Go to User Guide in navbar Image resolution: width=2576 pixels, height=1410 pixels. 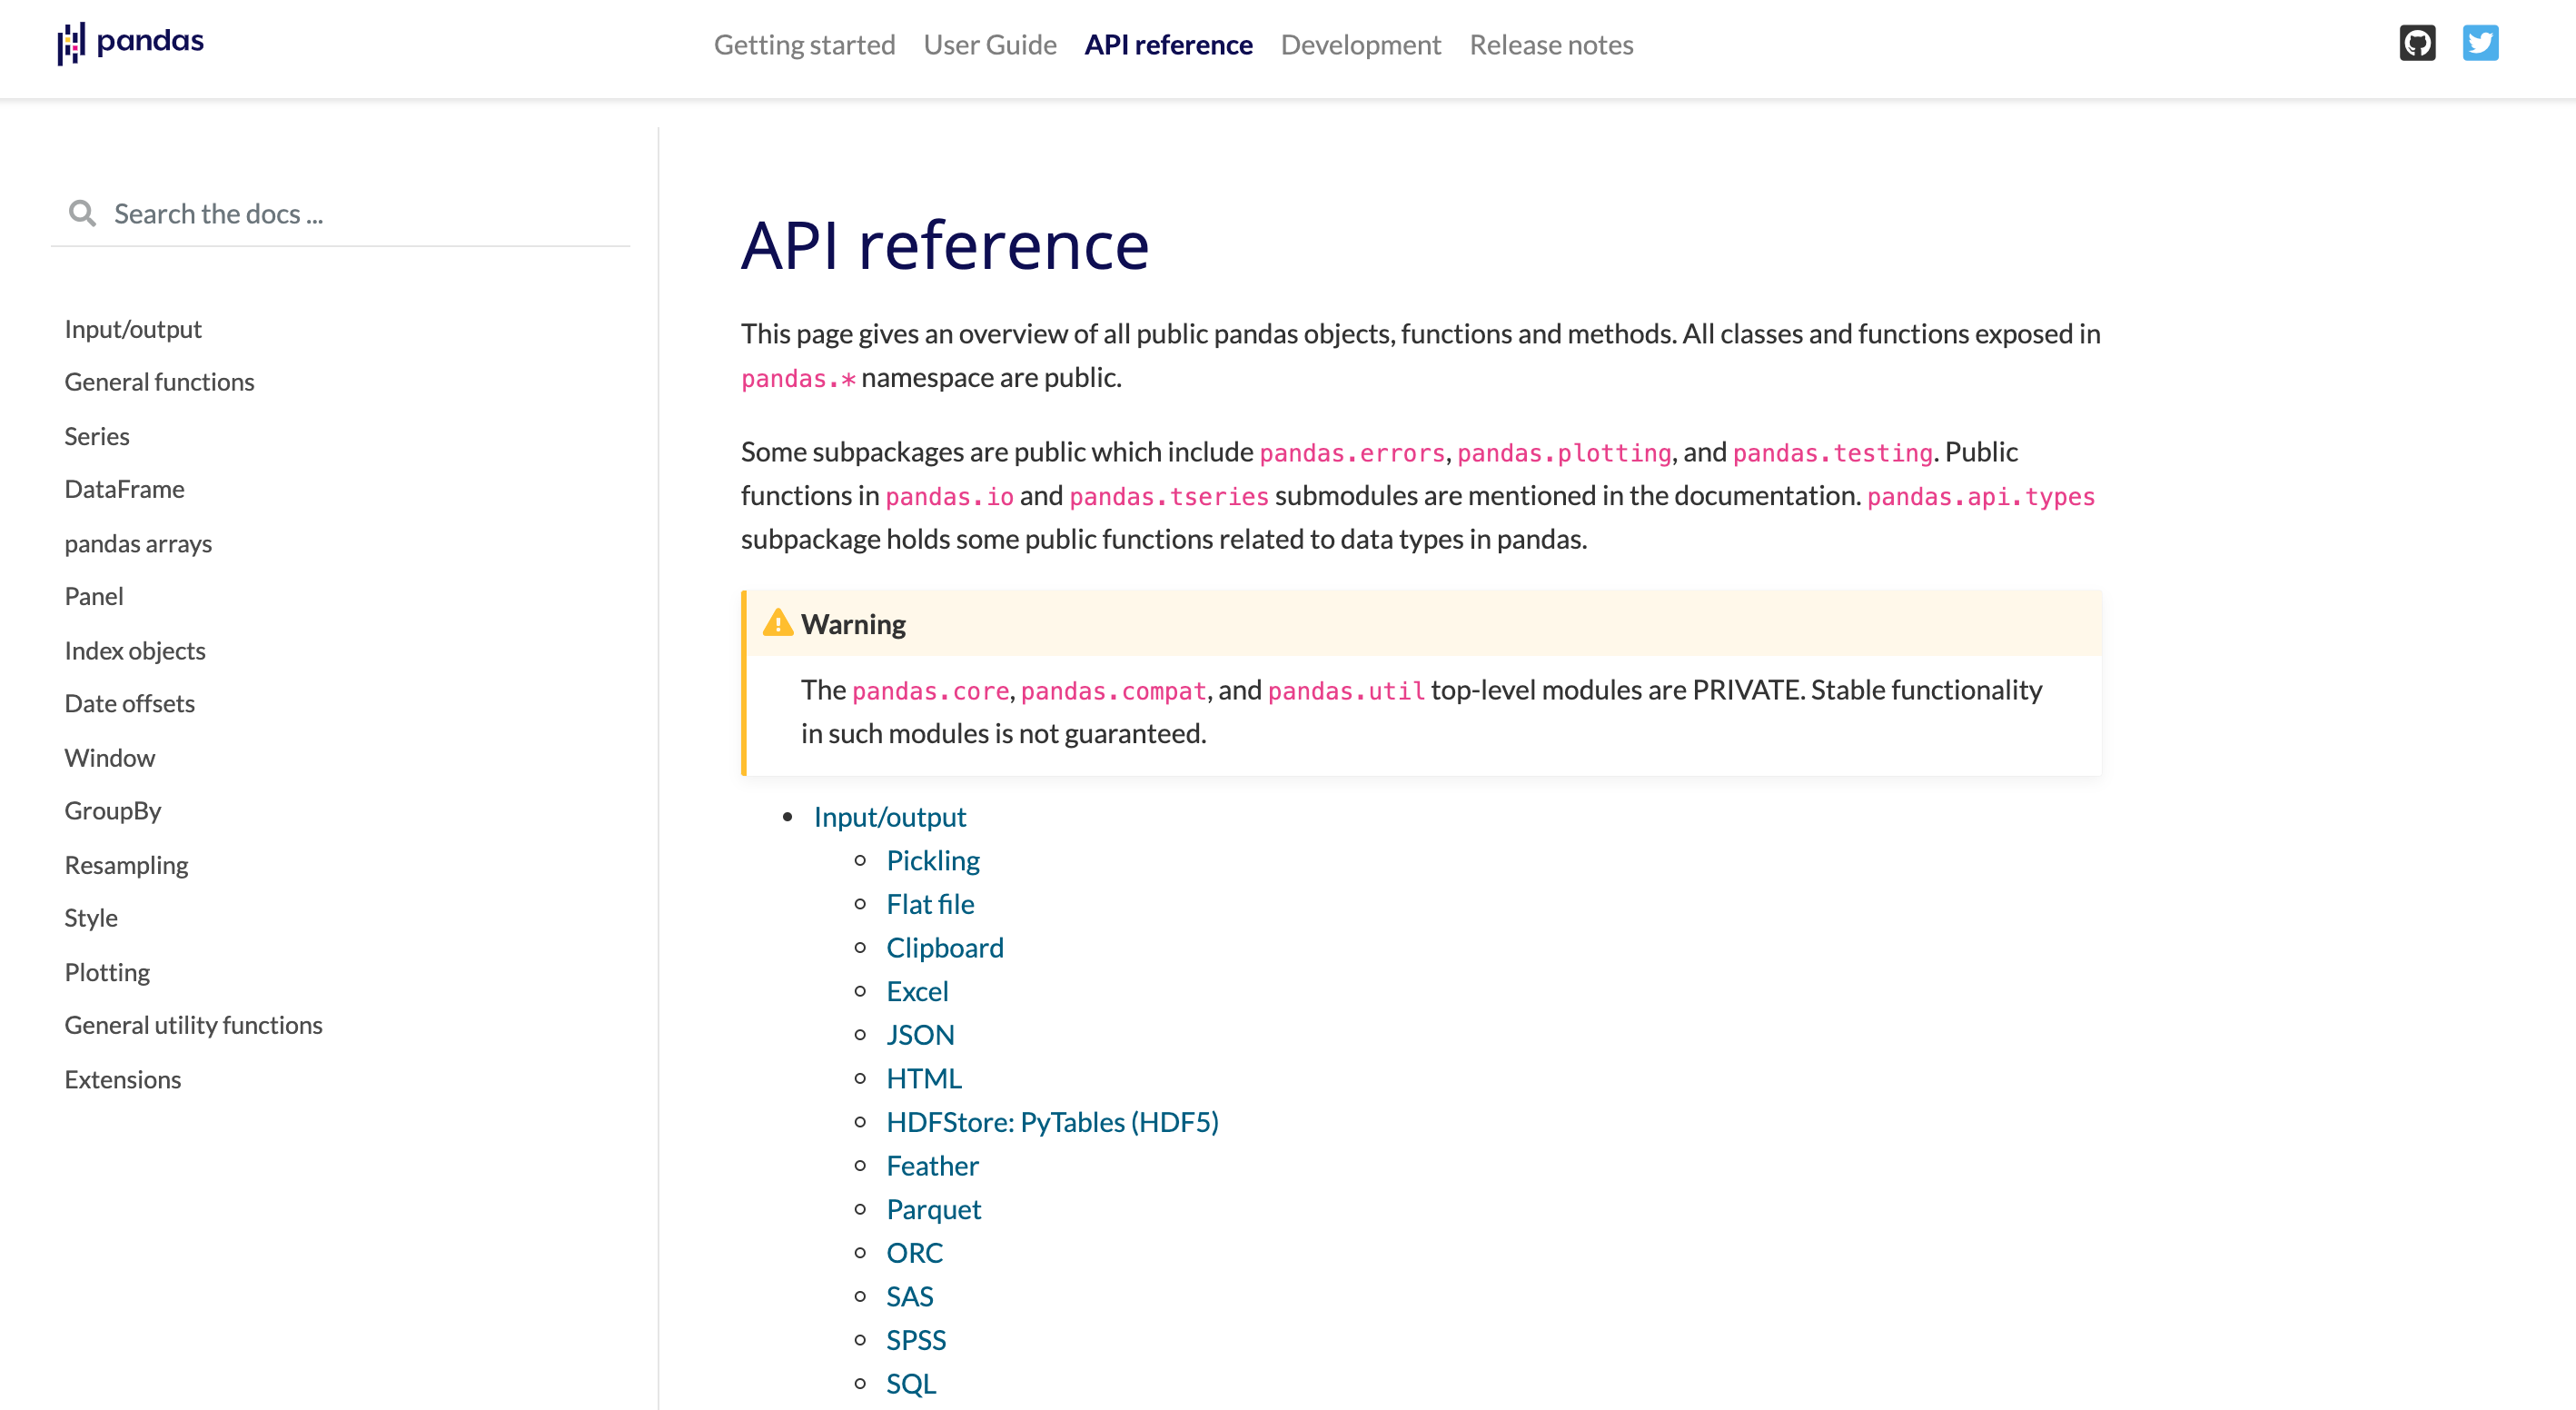989,45
